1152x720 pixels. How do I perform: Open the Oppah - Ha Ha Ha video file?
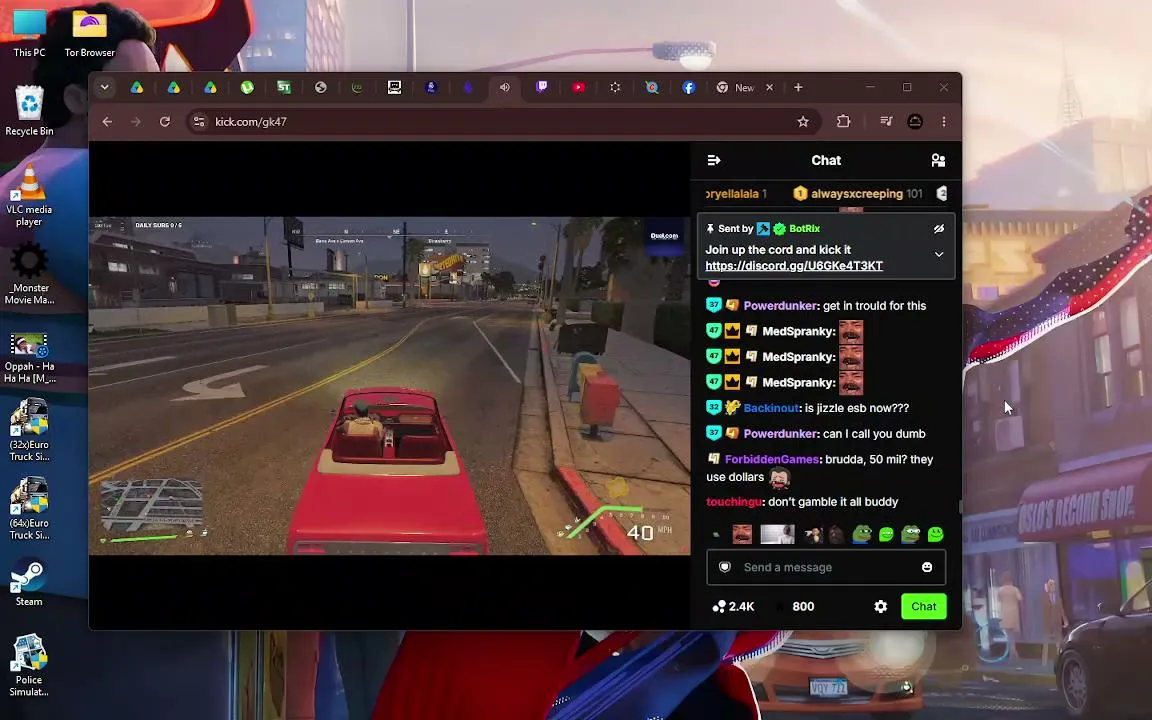[29, 356]
